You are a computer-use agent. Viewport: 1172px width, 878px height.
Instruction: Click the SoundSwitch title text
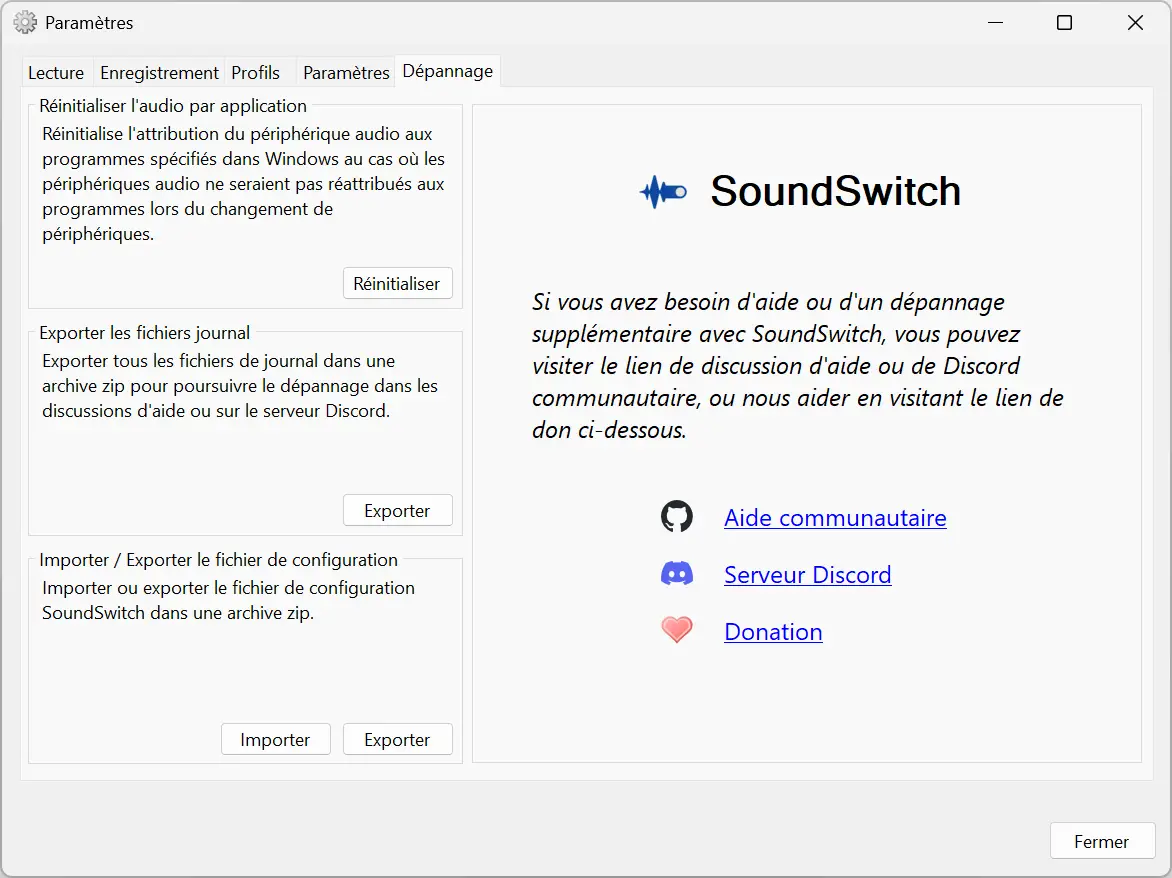click(x=835, y=191)
